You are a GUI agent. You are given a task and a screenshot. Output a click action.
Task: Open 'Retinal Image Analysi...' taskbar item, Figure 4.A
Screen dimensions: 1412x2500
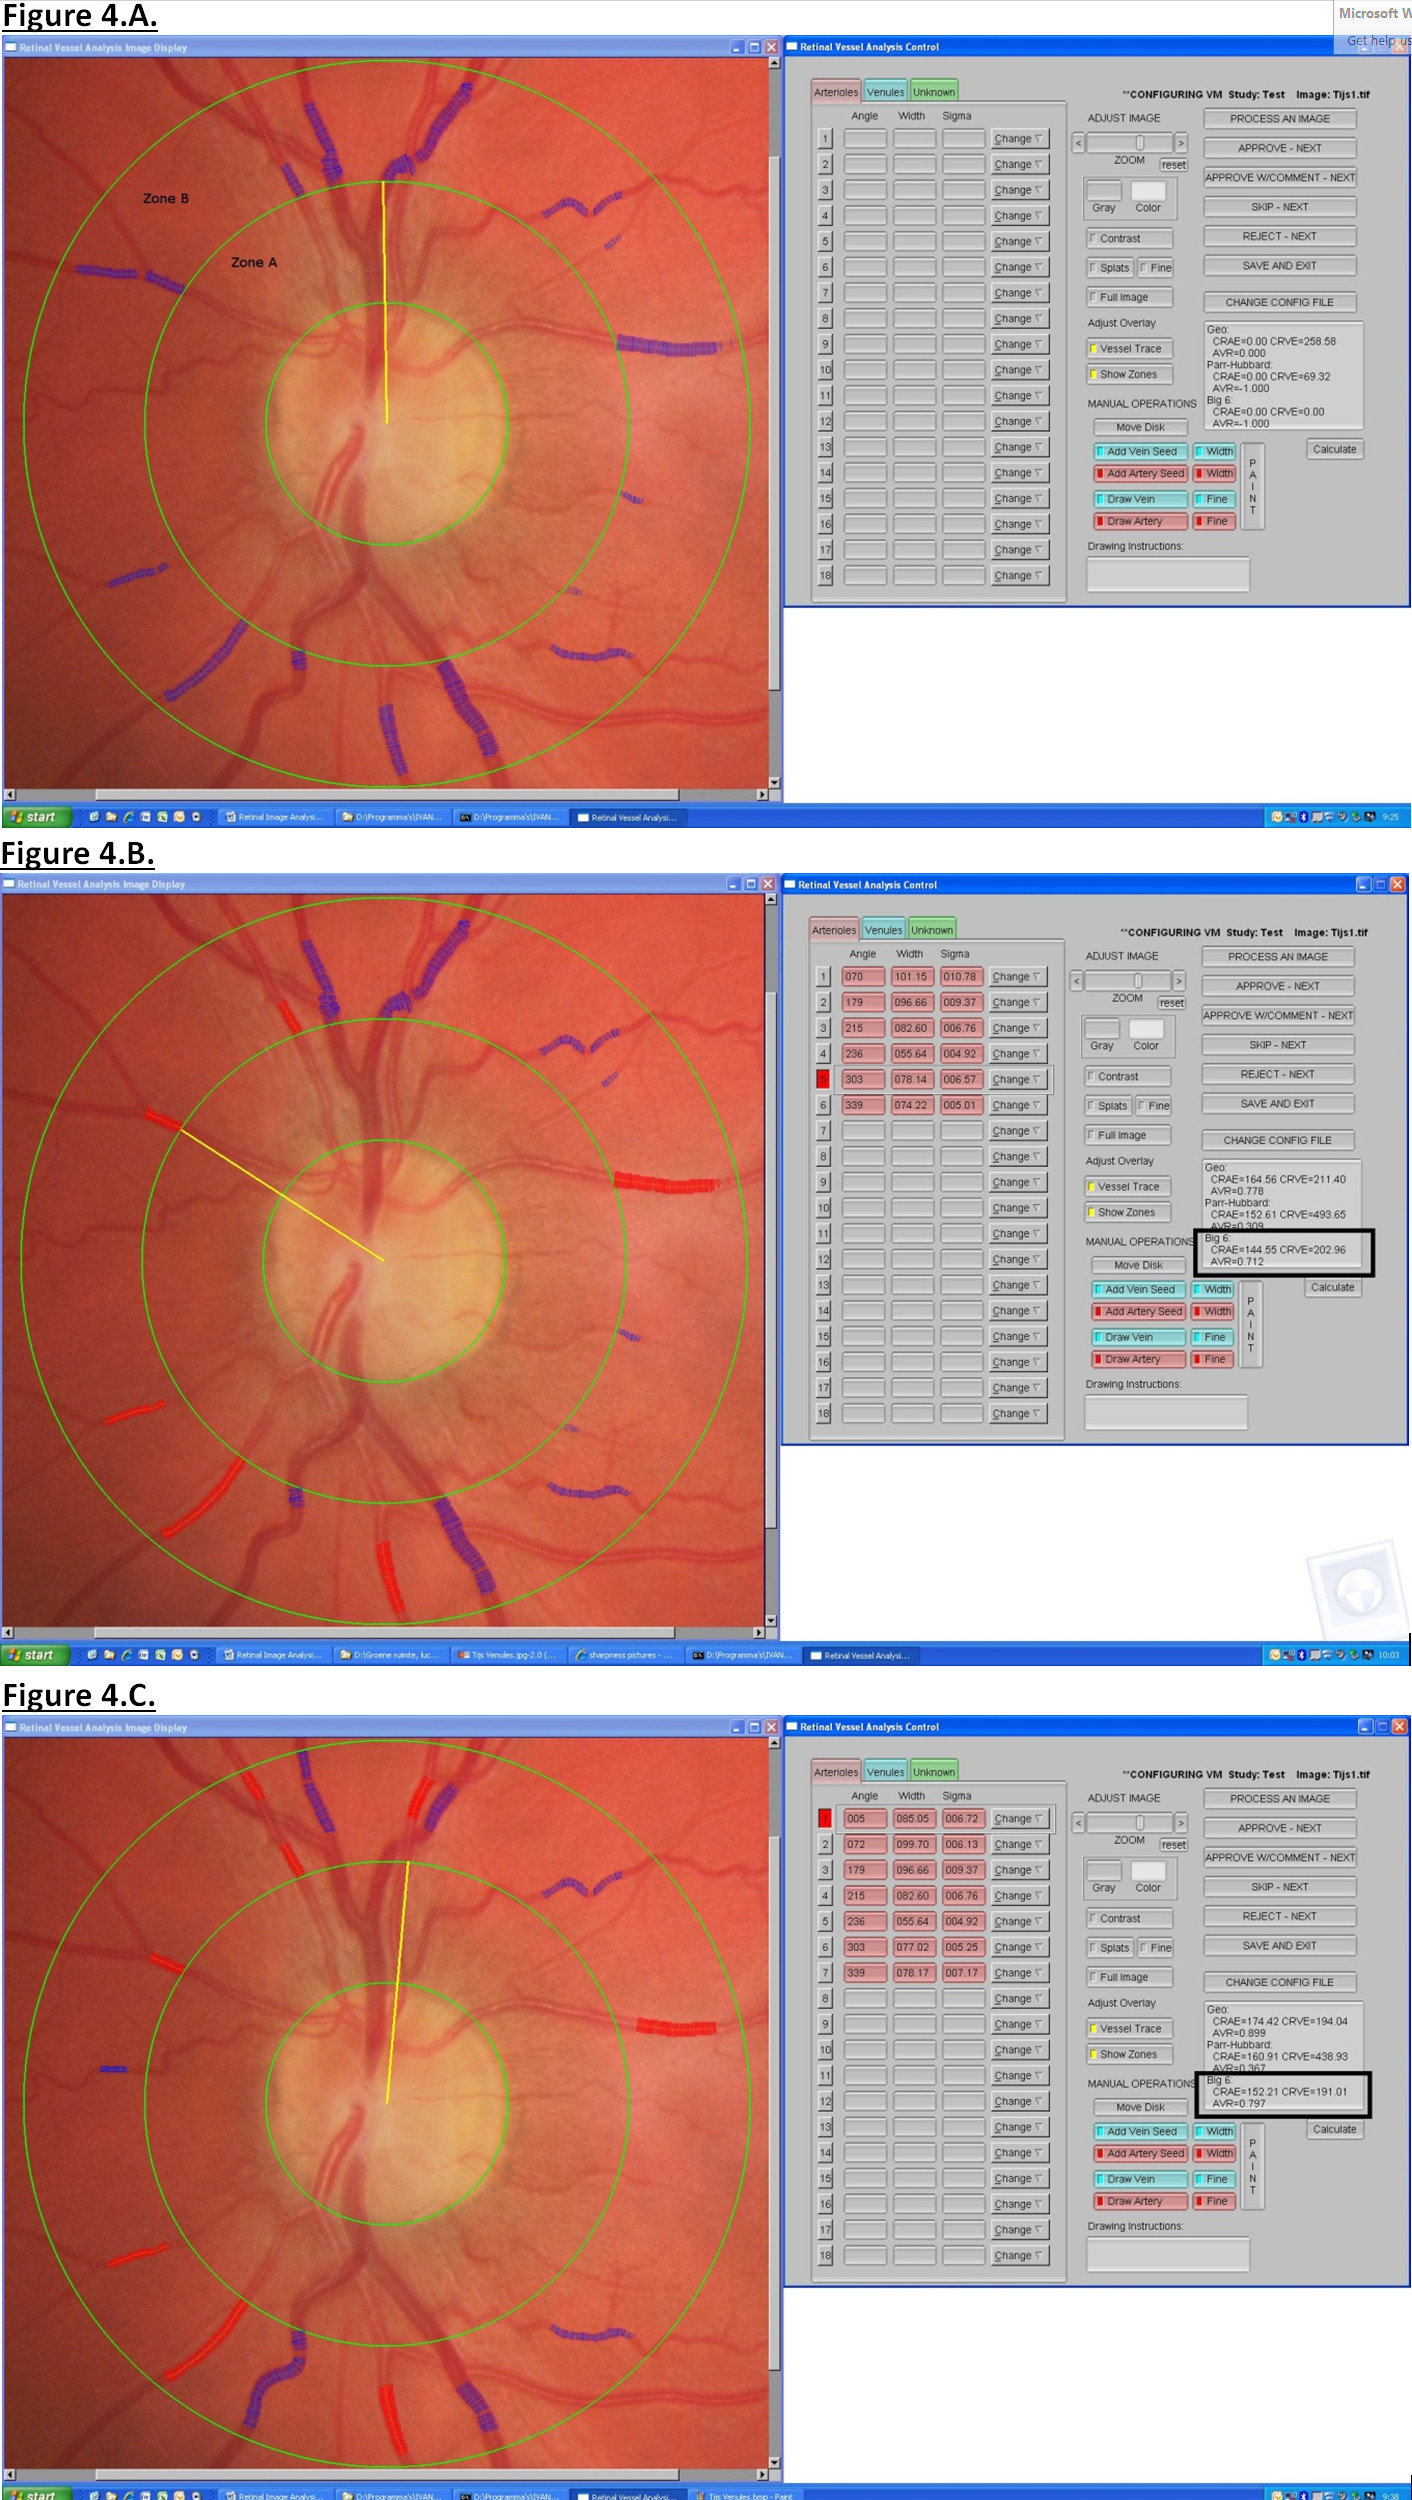pyautogui.click(x=275, y=817)
